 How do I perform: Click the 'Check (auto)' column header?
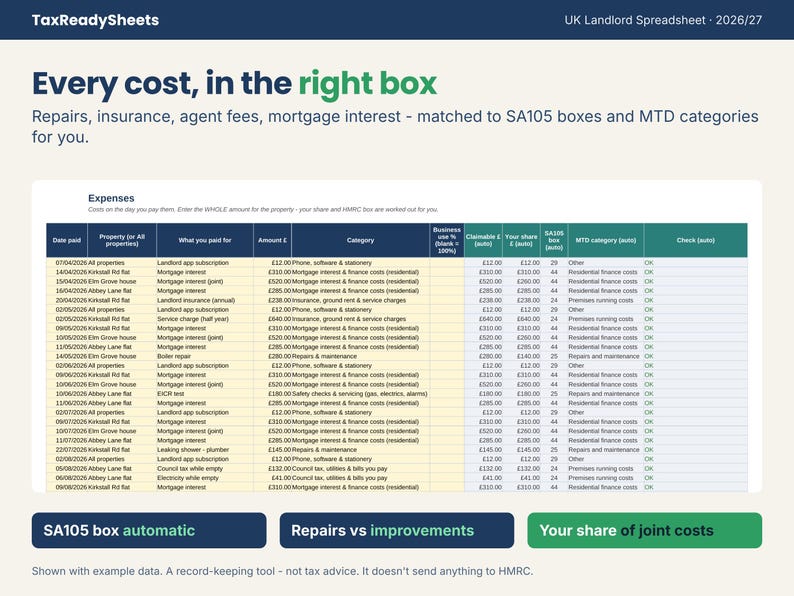(x=696, y=240)
